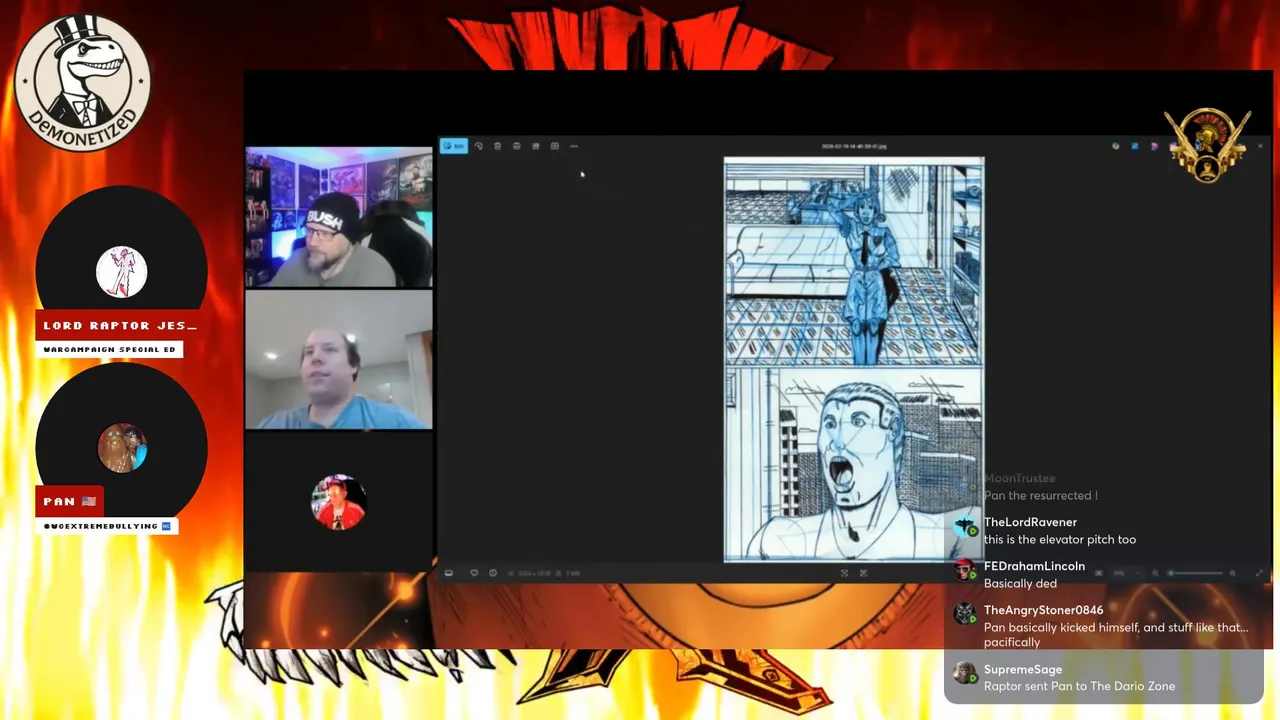Image resolution: width=1280 pixels, height=720 pixels.
Task: Start slideshow from the toolbar icon
Action: click(x=555, y=146)
